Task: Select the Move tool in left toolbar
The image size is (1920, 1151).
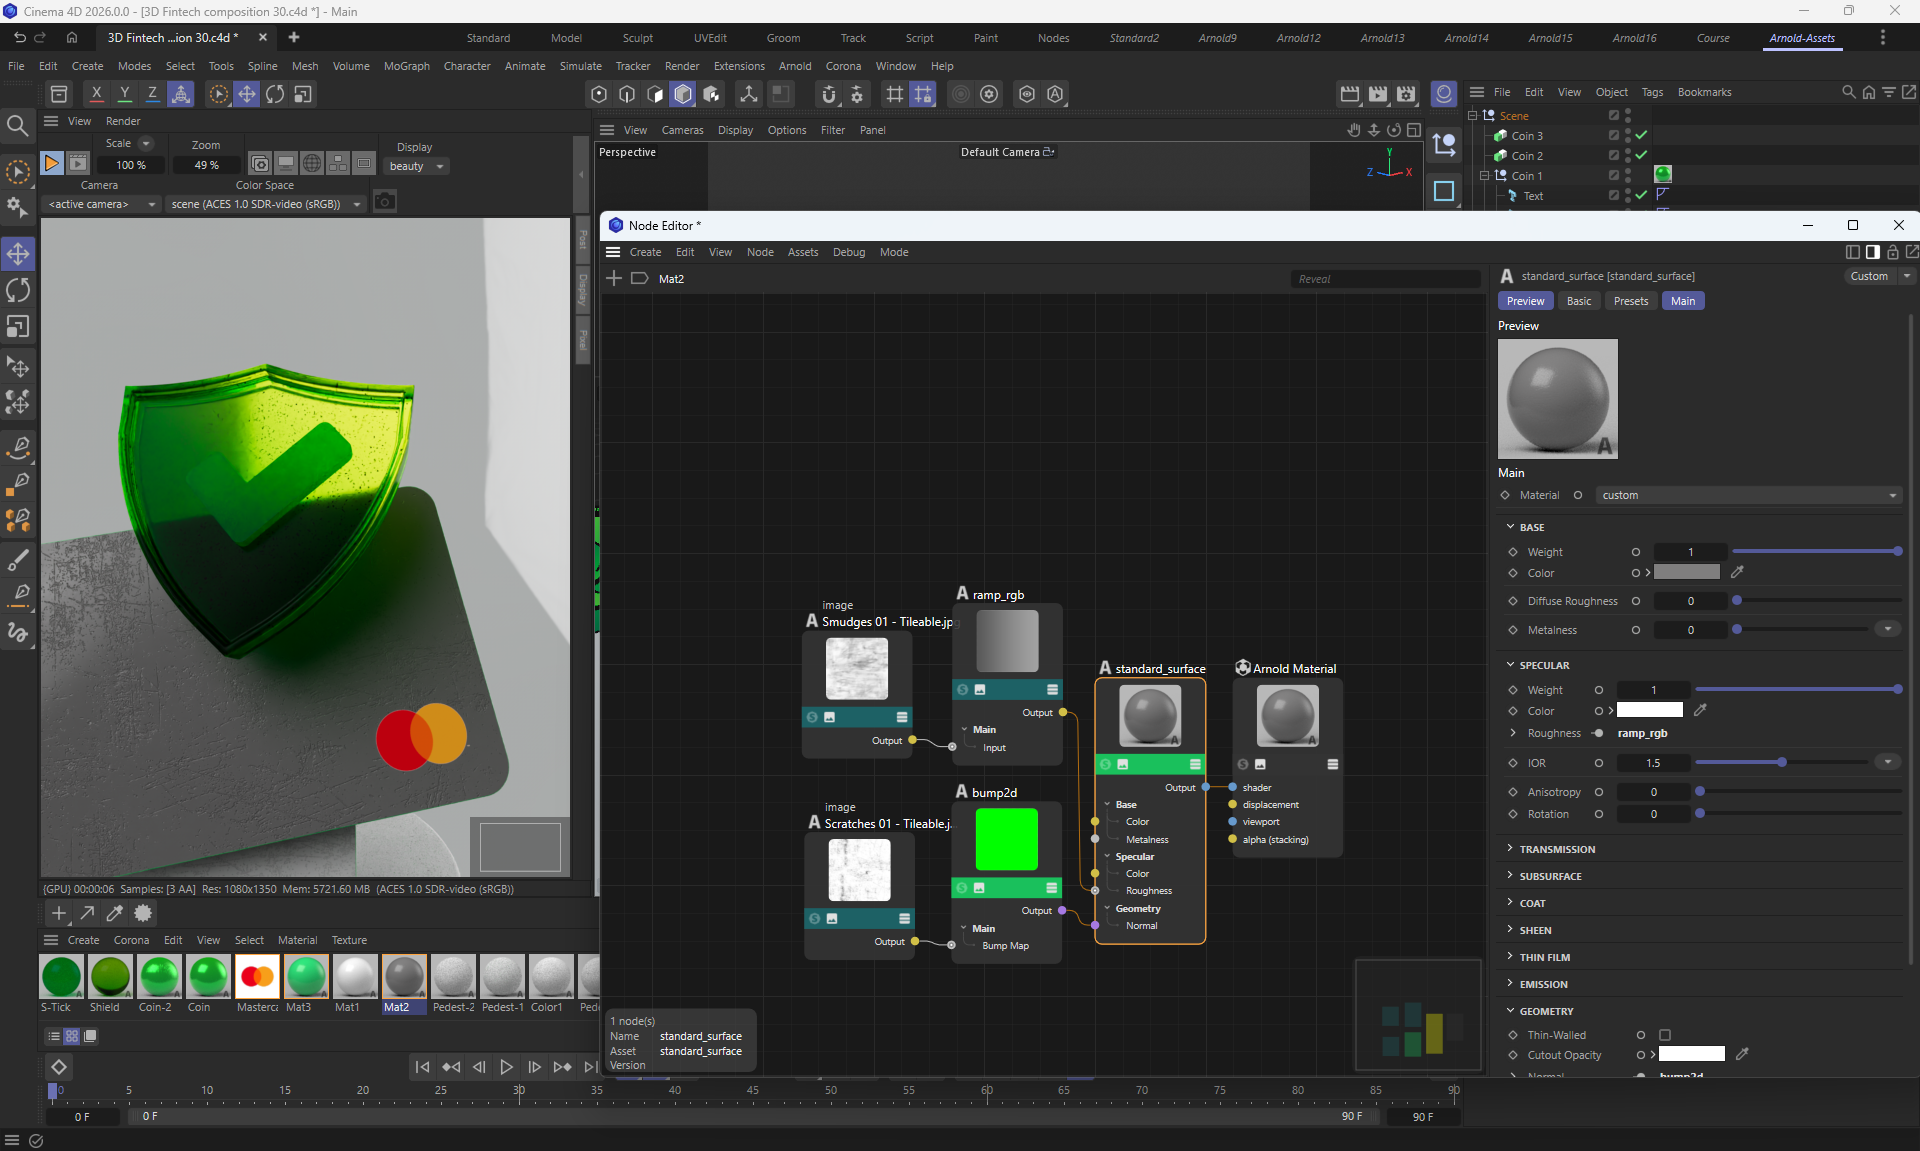Action: 18,253
